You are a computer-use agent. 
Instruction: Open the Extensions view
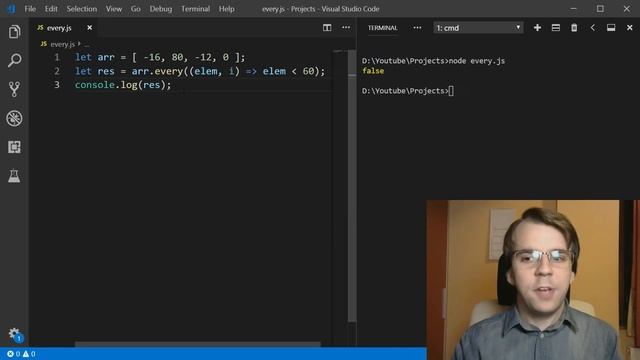coord(14,147)
